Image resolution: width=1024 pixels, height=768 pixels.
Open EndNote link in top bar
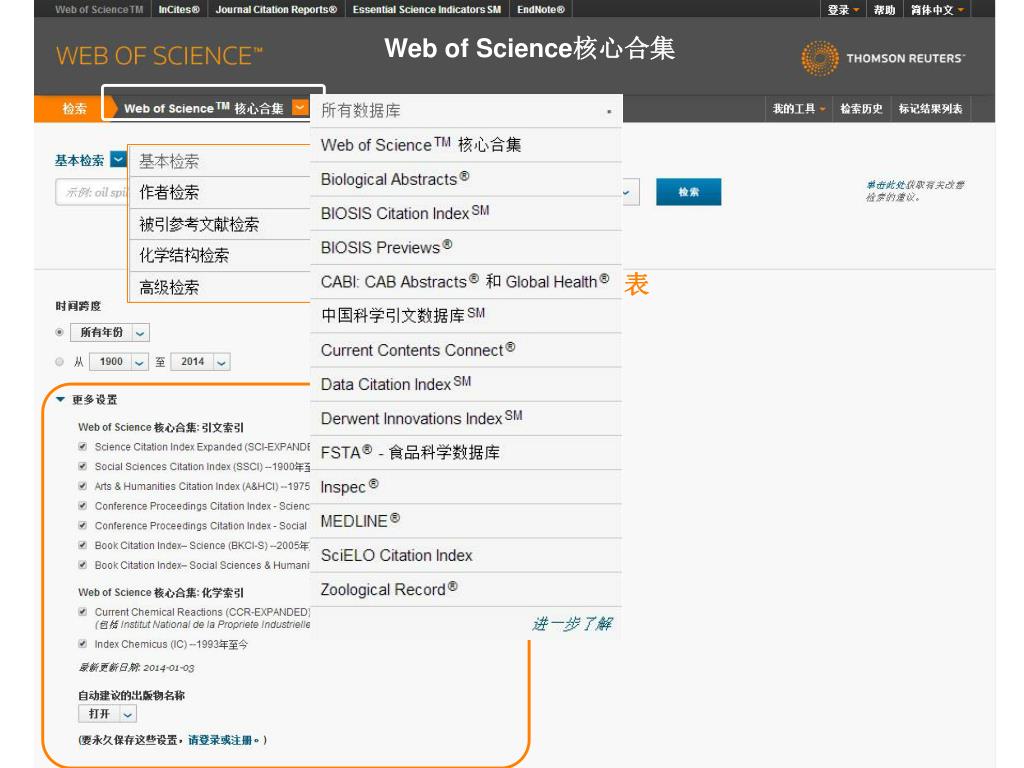click(x=541, y=9)
